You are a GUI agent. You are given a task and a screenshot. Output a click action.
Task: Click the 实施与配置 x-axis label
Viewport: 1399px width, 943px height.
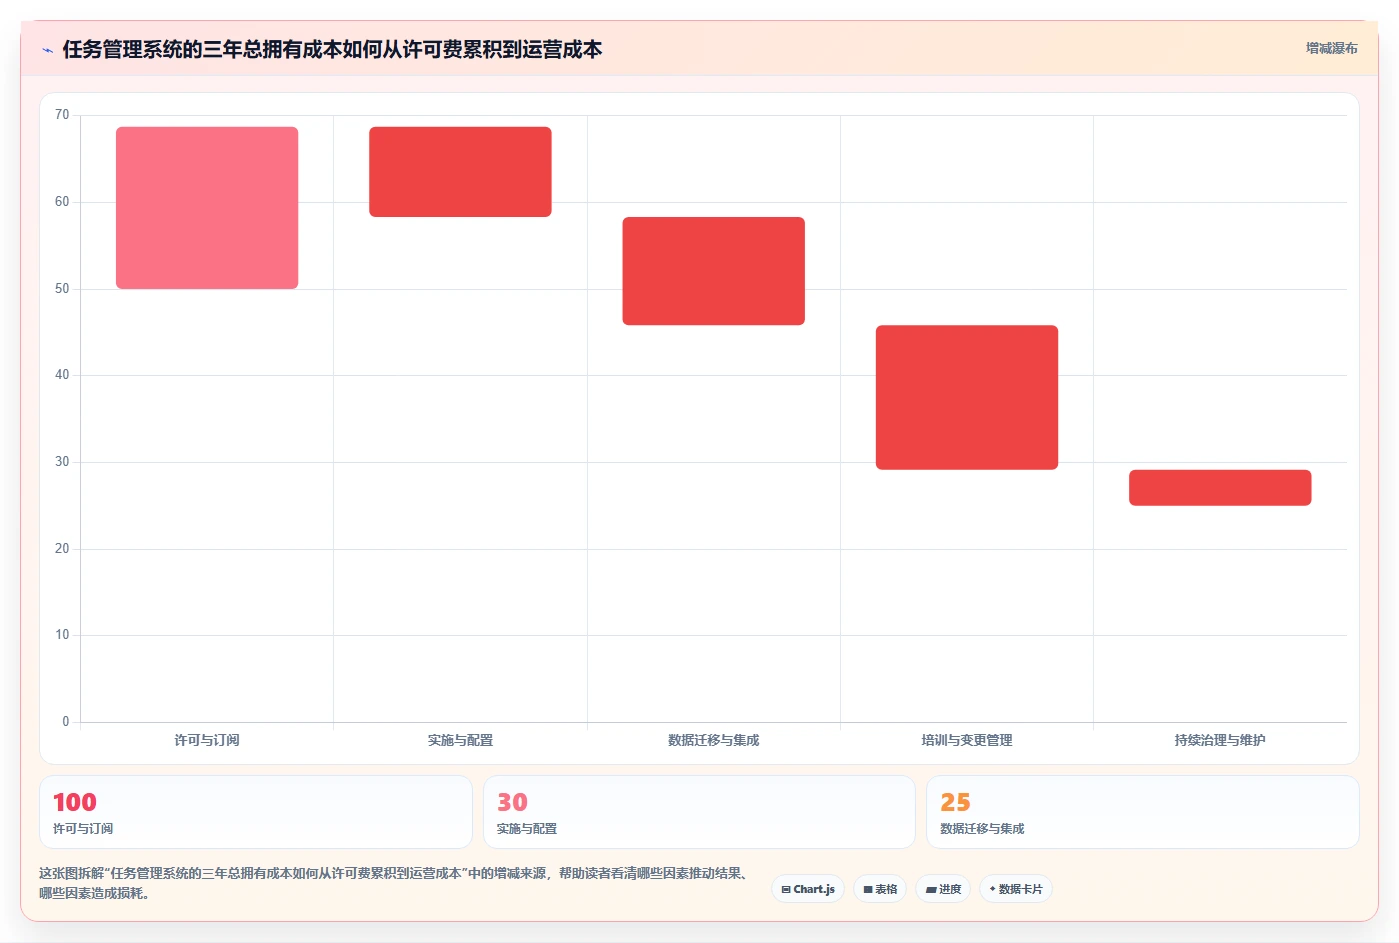pos(460,740)
